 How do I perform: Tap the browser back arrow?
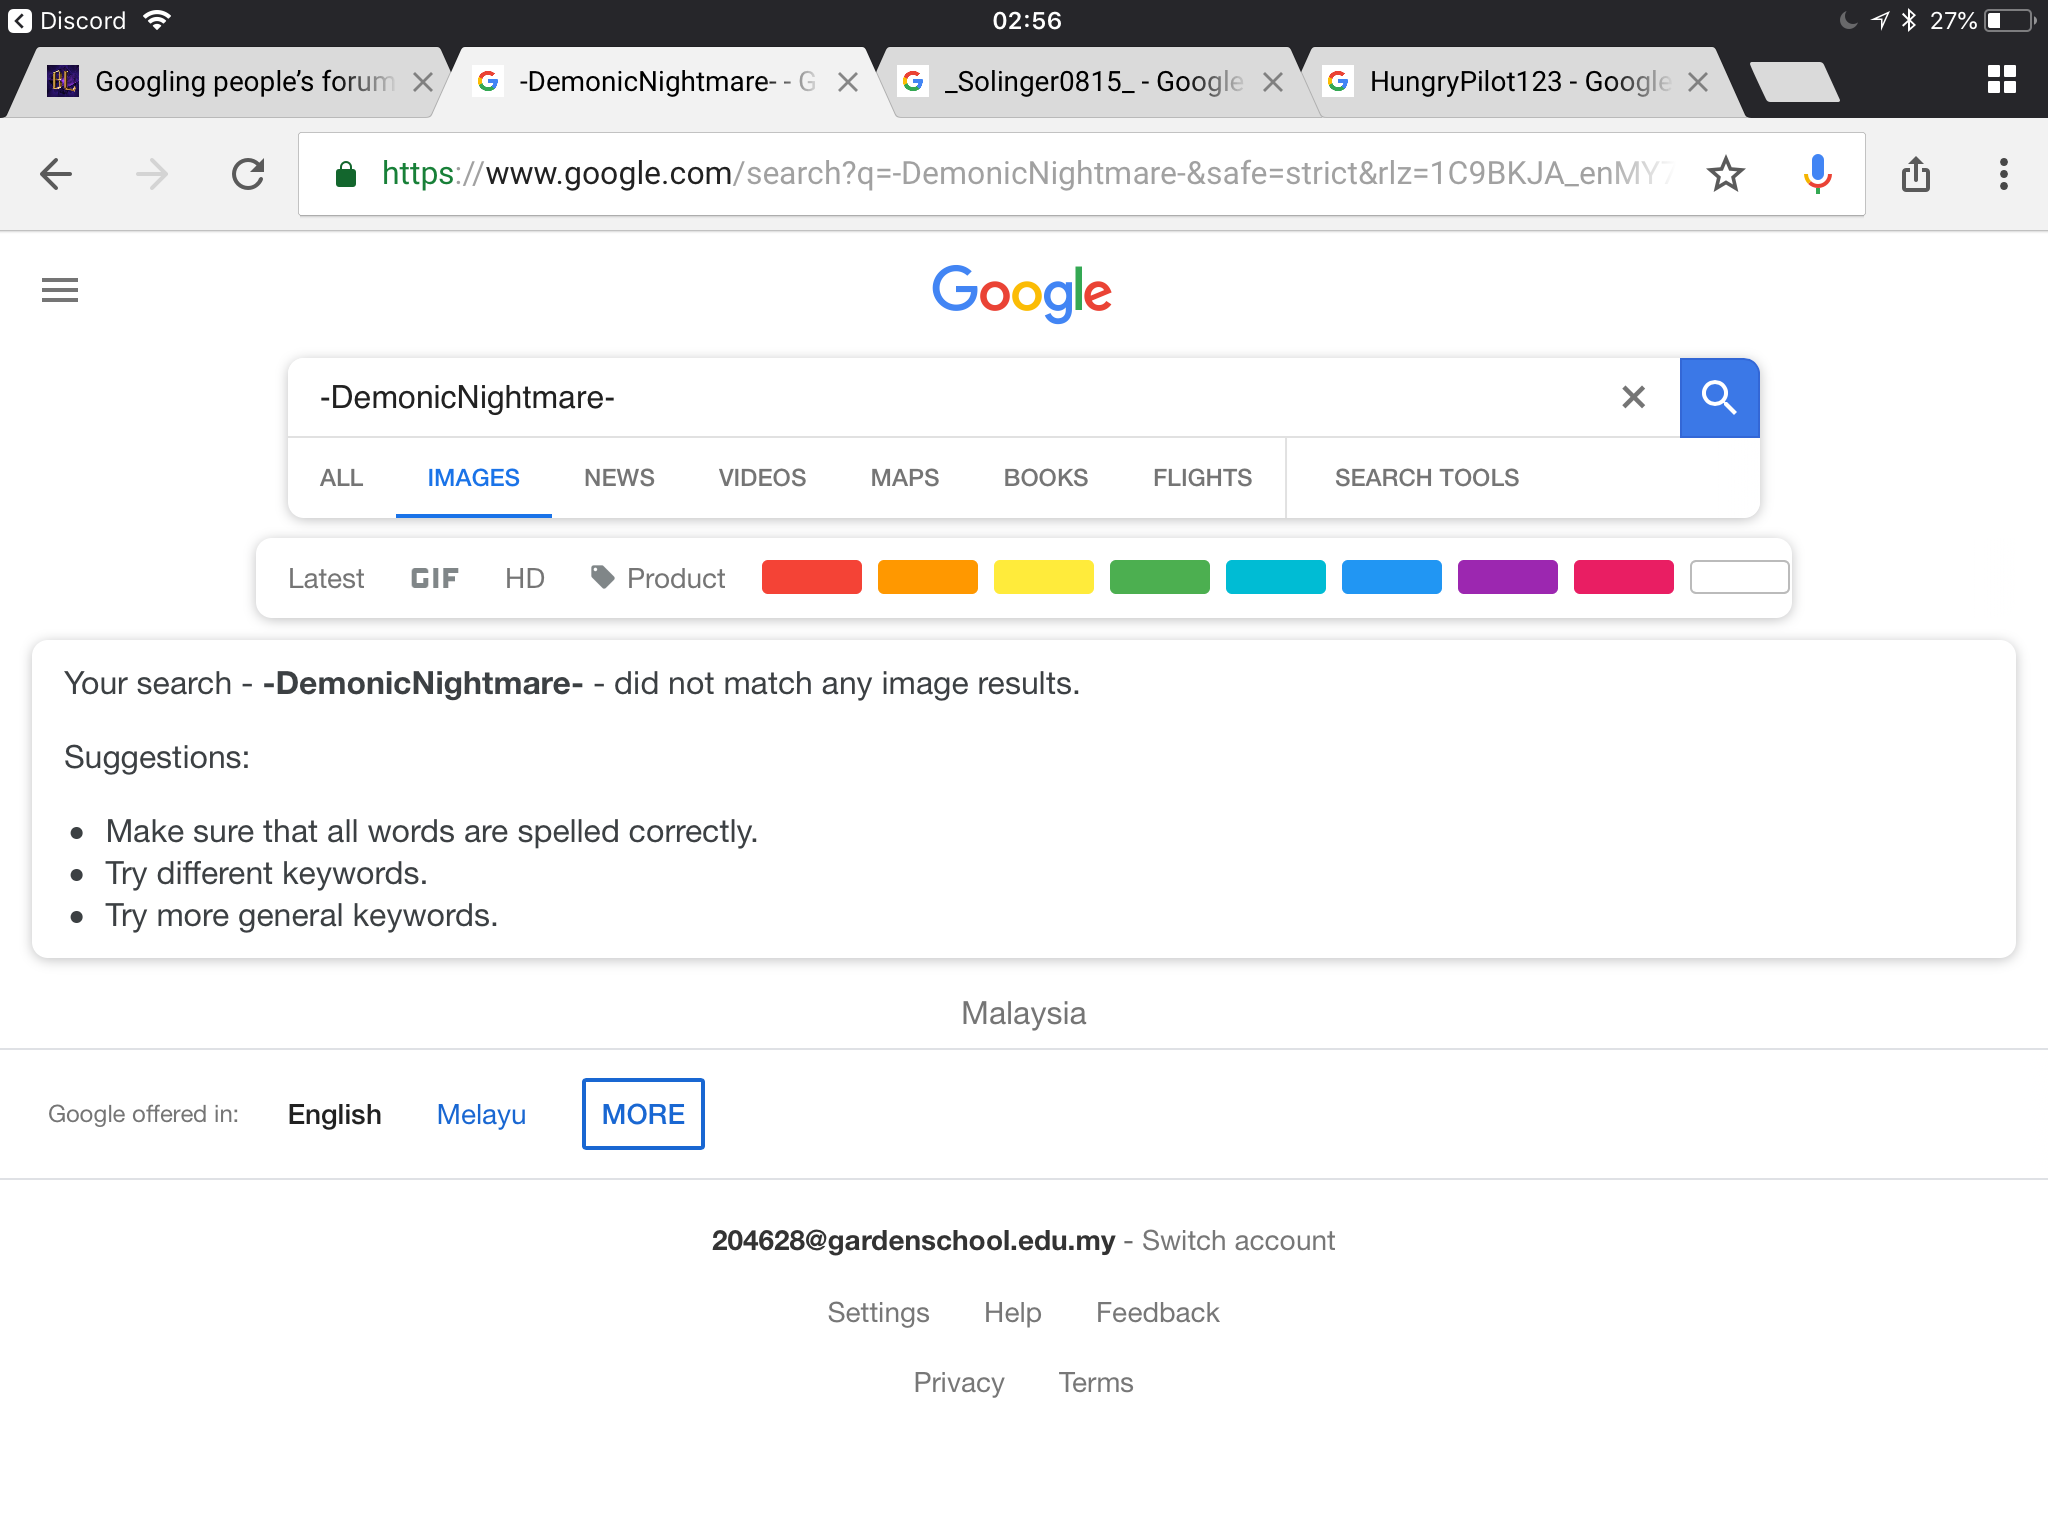[x=56, y=174]
